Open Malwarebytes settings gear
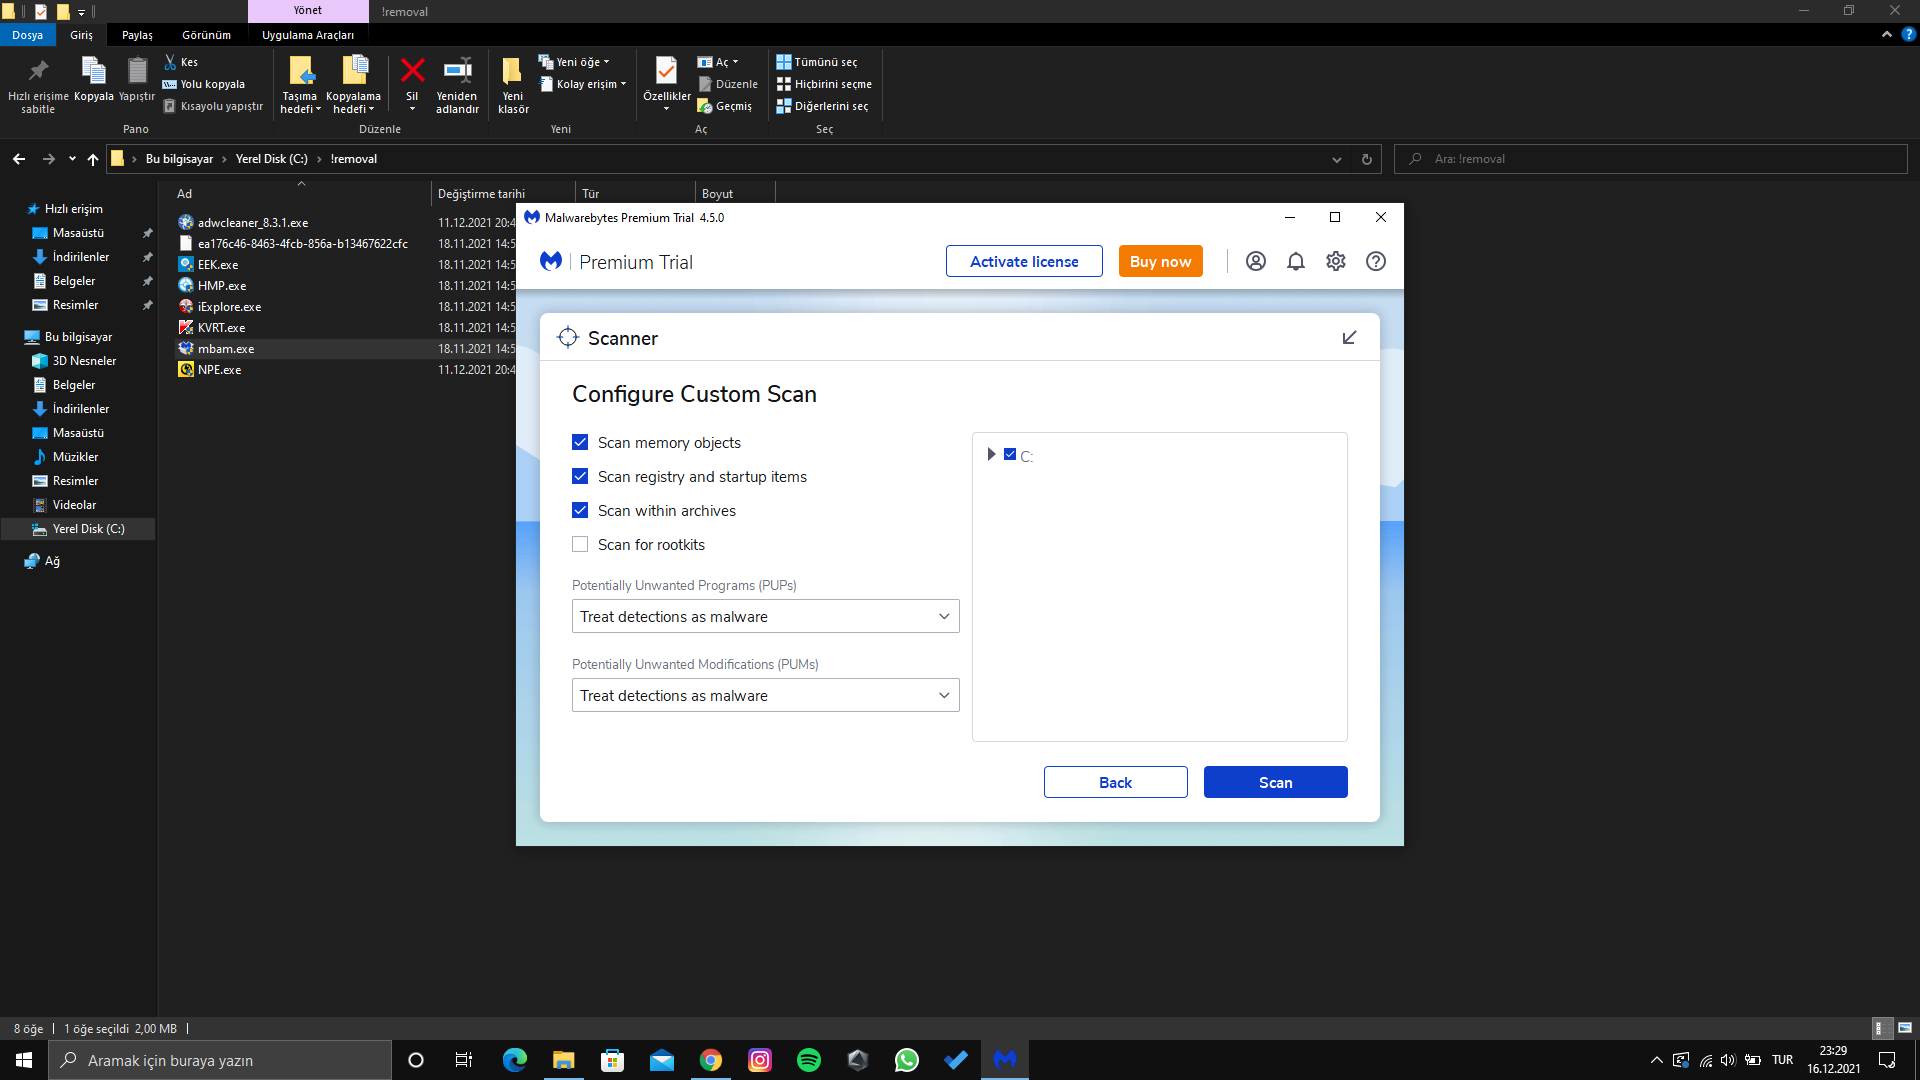The width and height of the screenshot is (1920, 1080). pos(1336,261)
